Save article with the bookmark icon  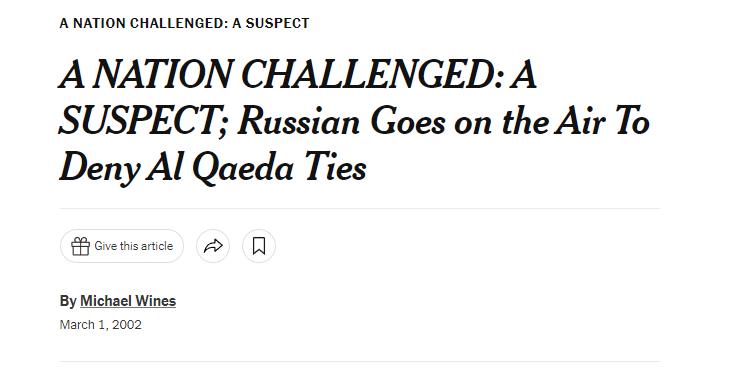(259, 246)
